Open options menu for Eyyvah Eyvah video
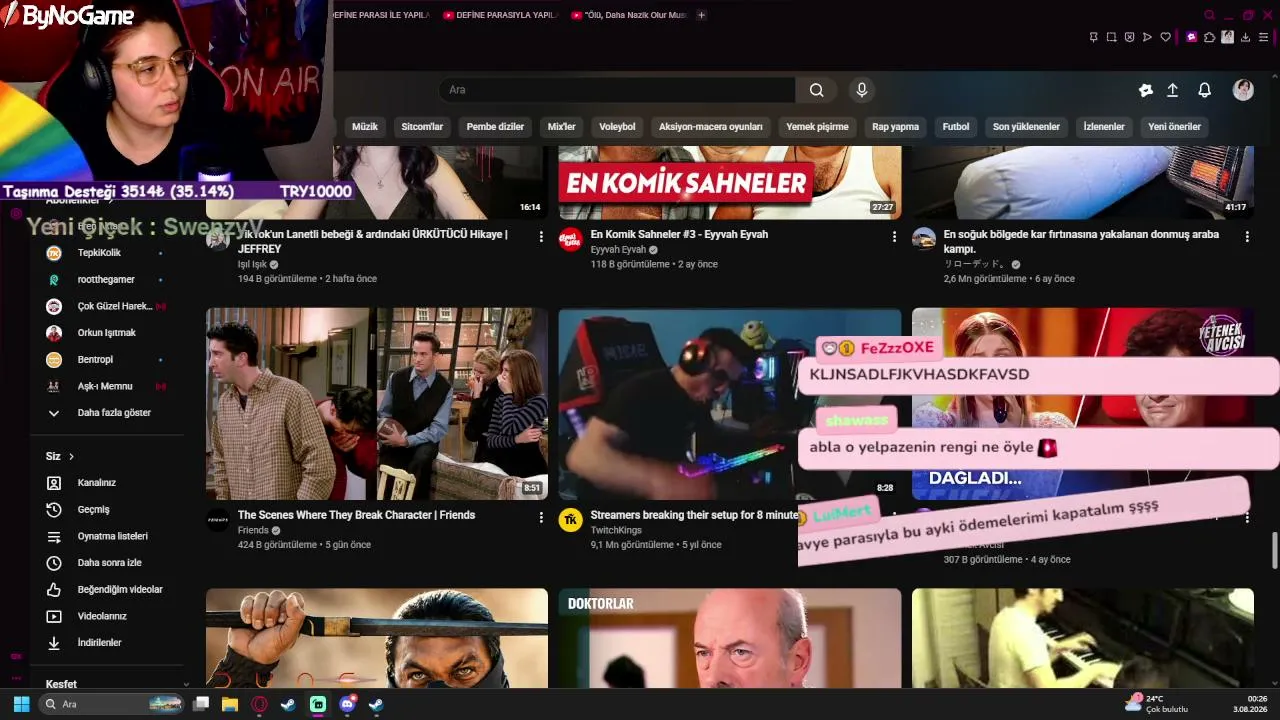The width and height of the screenshot is (1280, 720). (894, 236)
